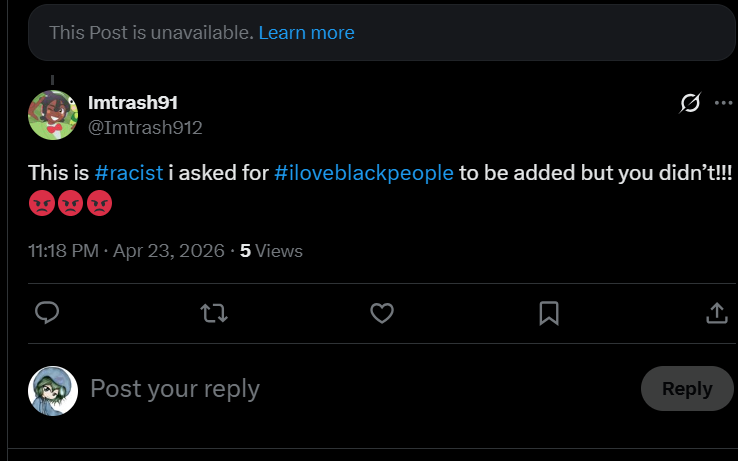Bookmark this post from Imtrash91
This screenshot has width=738, height=461.
(x=549, y=313)
